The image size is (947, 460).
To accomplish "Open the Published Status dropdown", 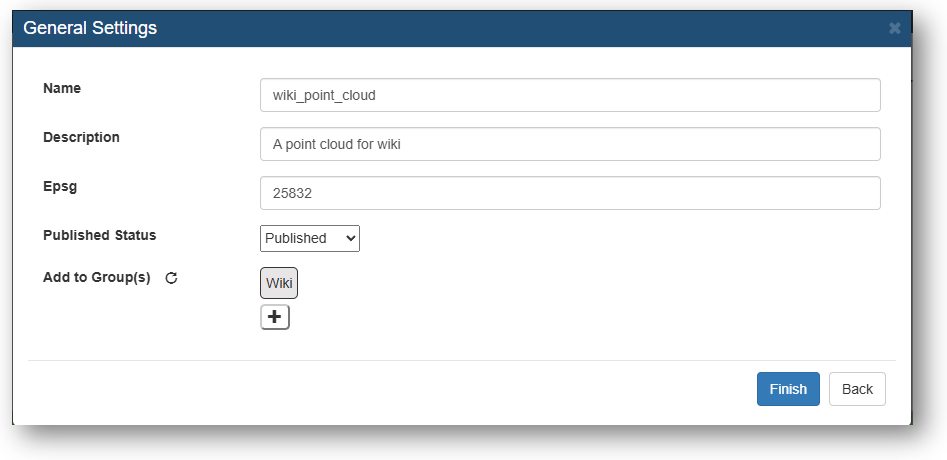I will click(310, 238).
